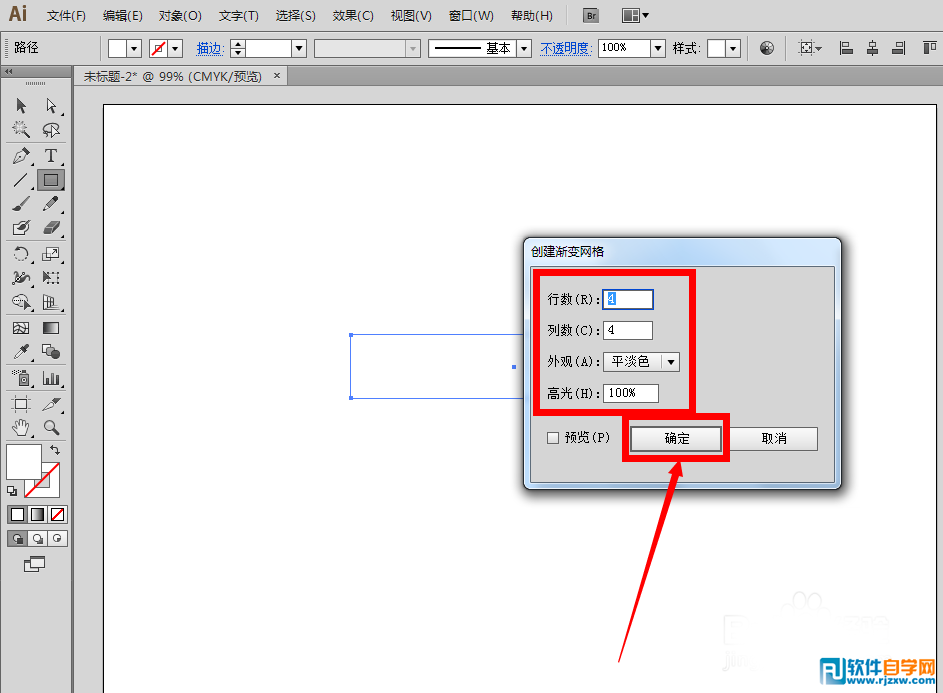Select the Gradient tool

[51, 328]
